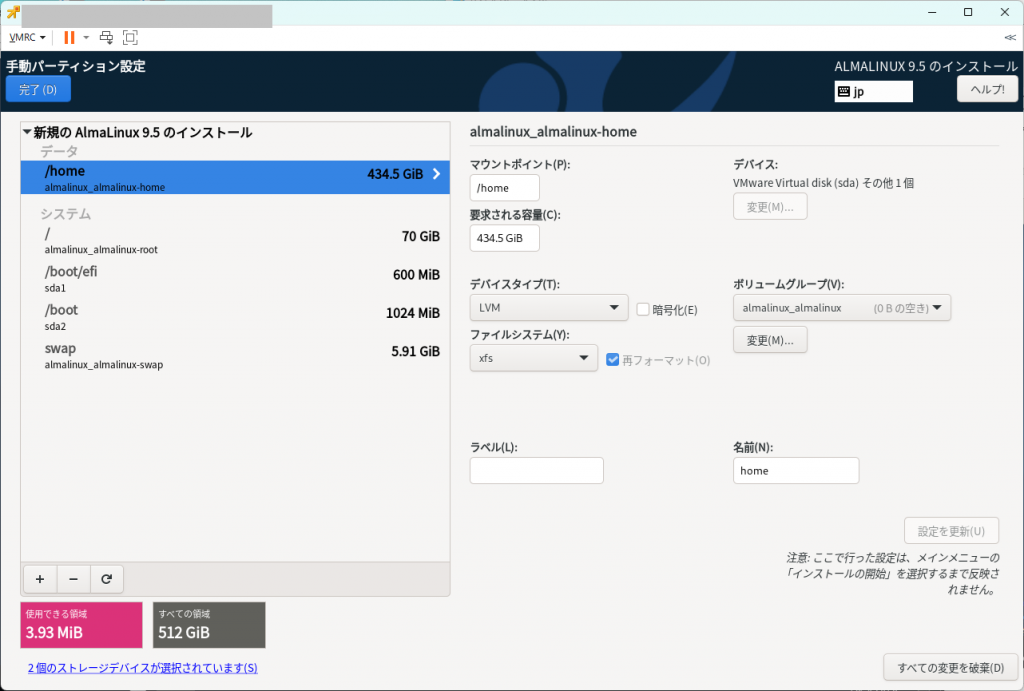
Task: Click 変更(M)... under ボリュームグループ
Action: point(770,340)
